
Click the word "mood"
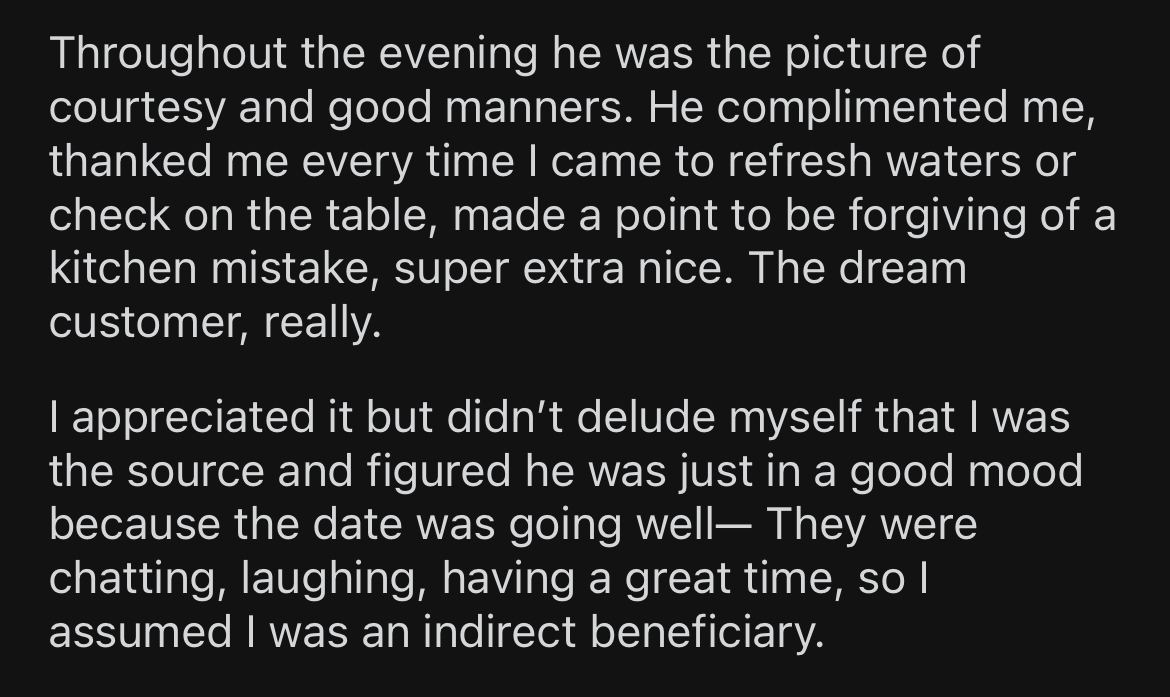pos(1026,472)
